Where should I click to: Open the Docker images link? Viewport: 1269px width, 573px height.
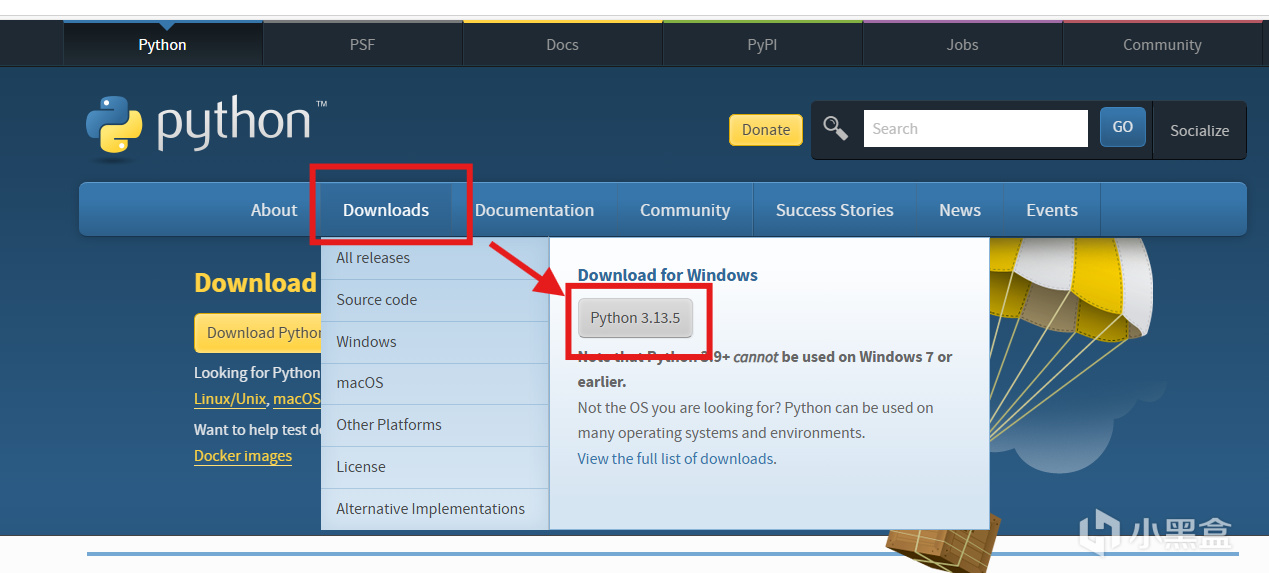[243, 456]
